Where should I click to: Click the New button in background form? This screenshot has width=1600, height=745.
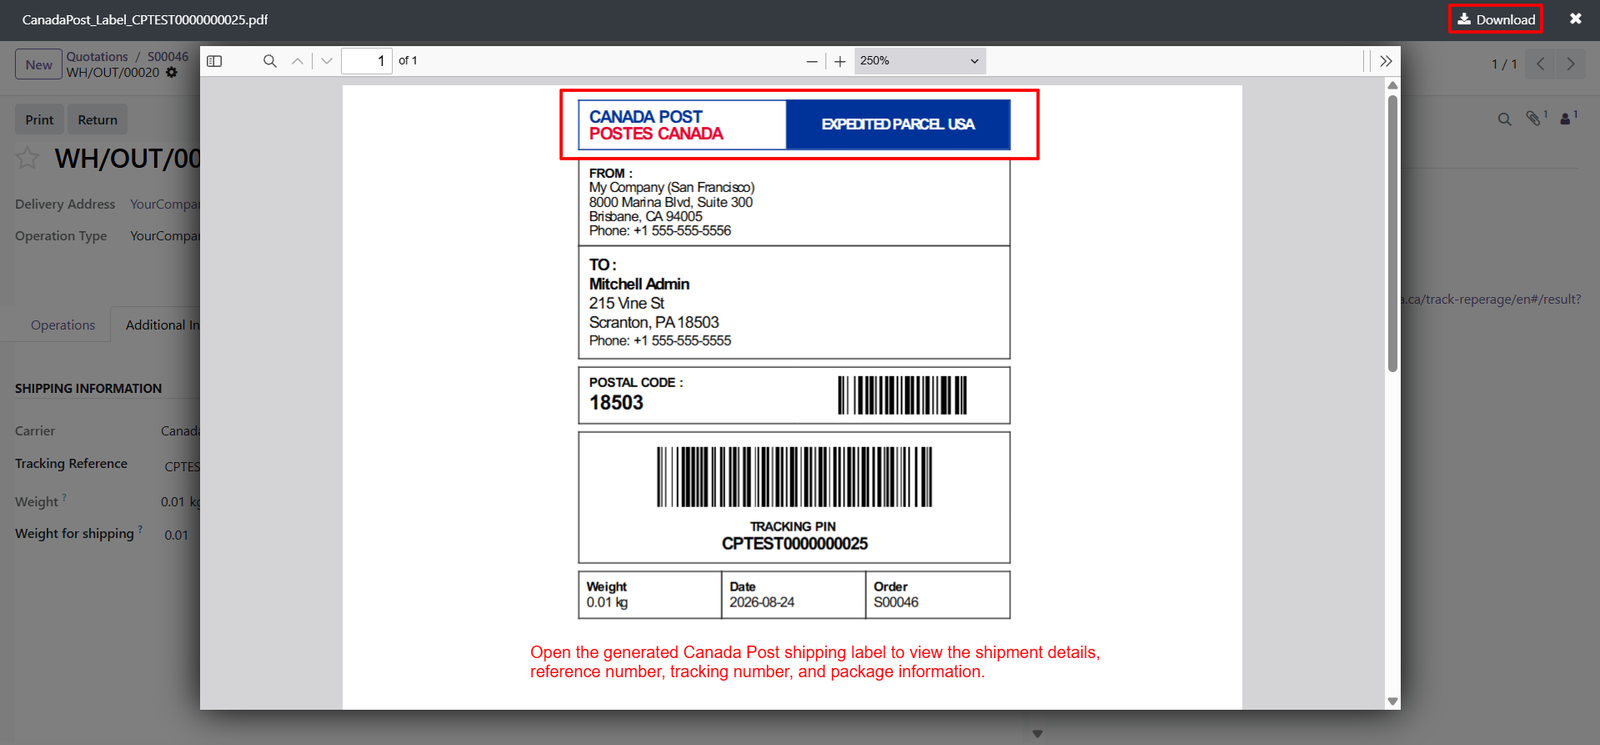point(39,65)
